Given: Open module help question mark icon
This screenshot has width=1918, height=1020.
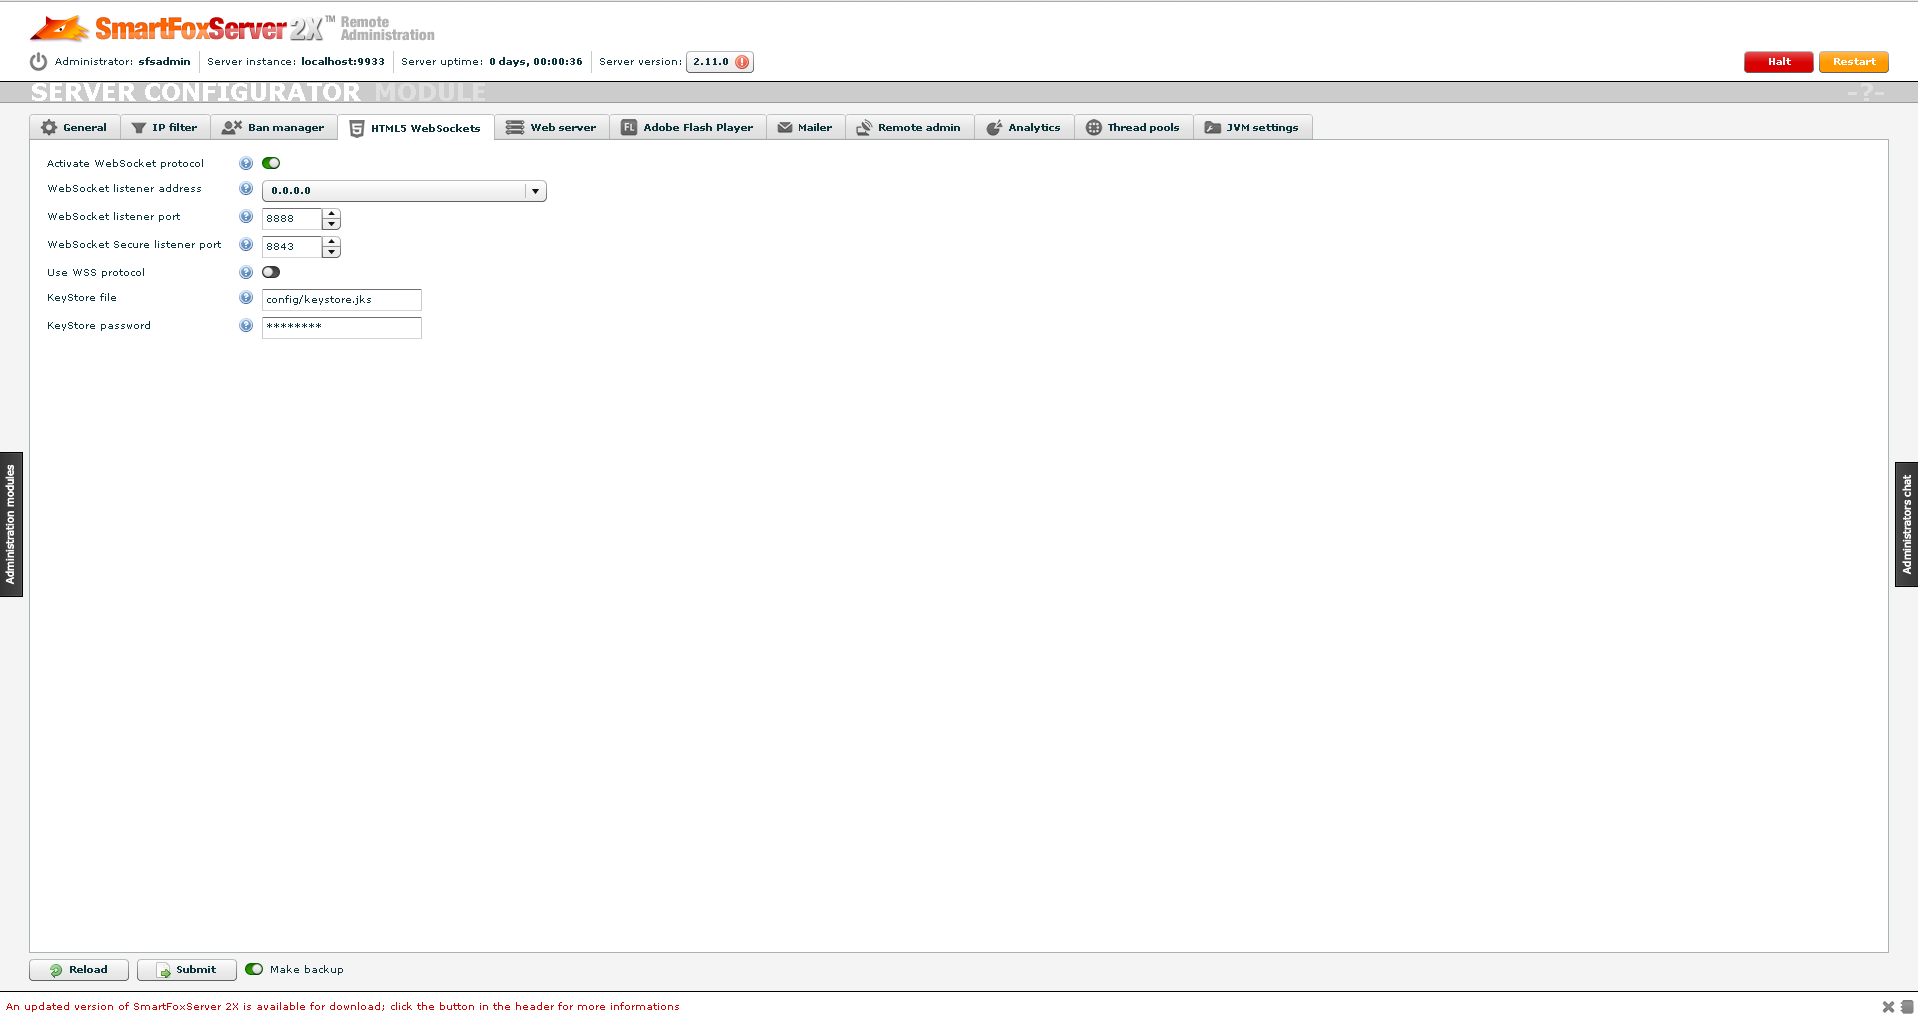Looking at the screenshot, I should click(x=1866, y=92).
